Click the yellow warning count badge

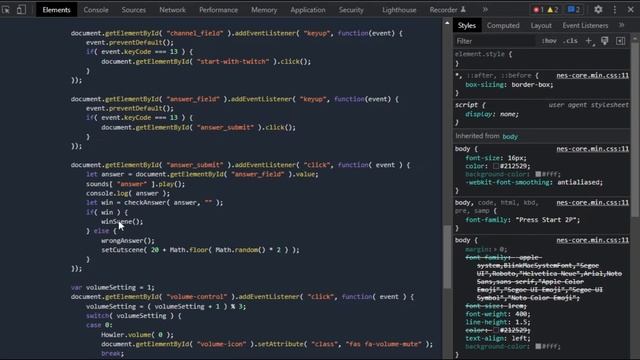[553, 9]
